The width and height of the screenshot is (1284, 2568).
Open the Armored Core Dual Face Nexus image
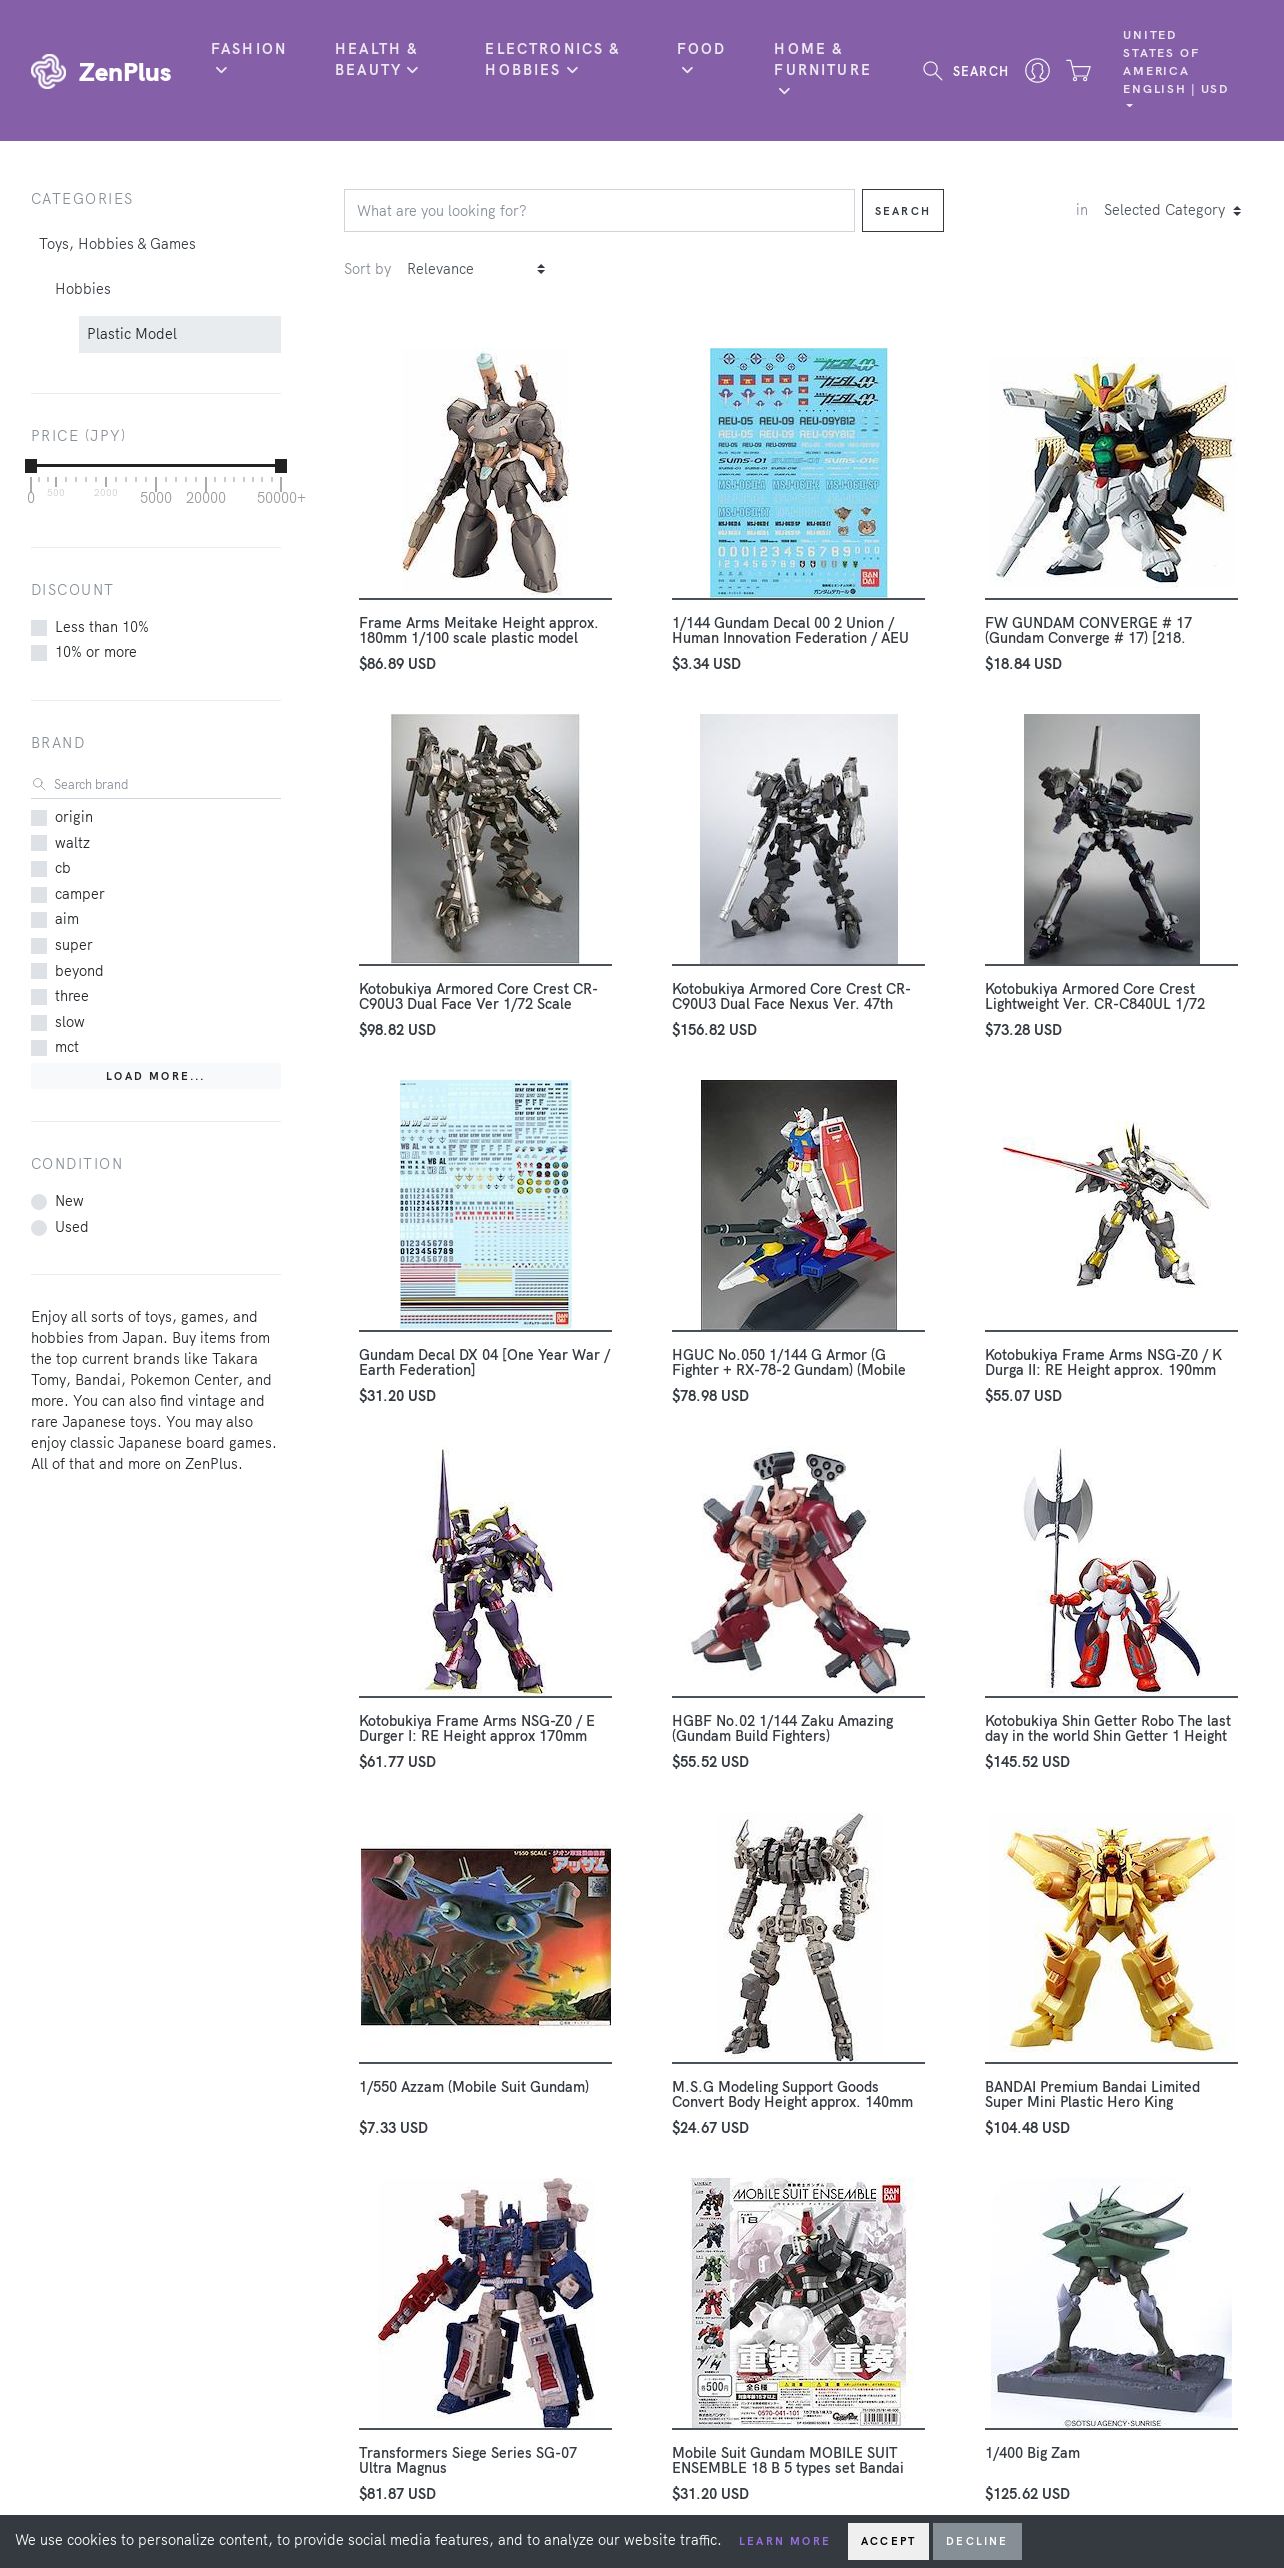coord(798,839)
